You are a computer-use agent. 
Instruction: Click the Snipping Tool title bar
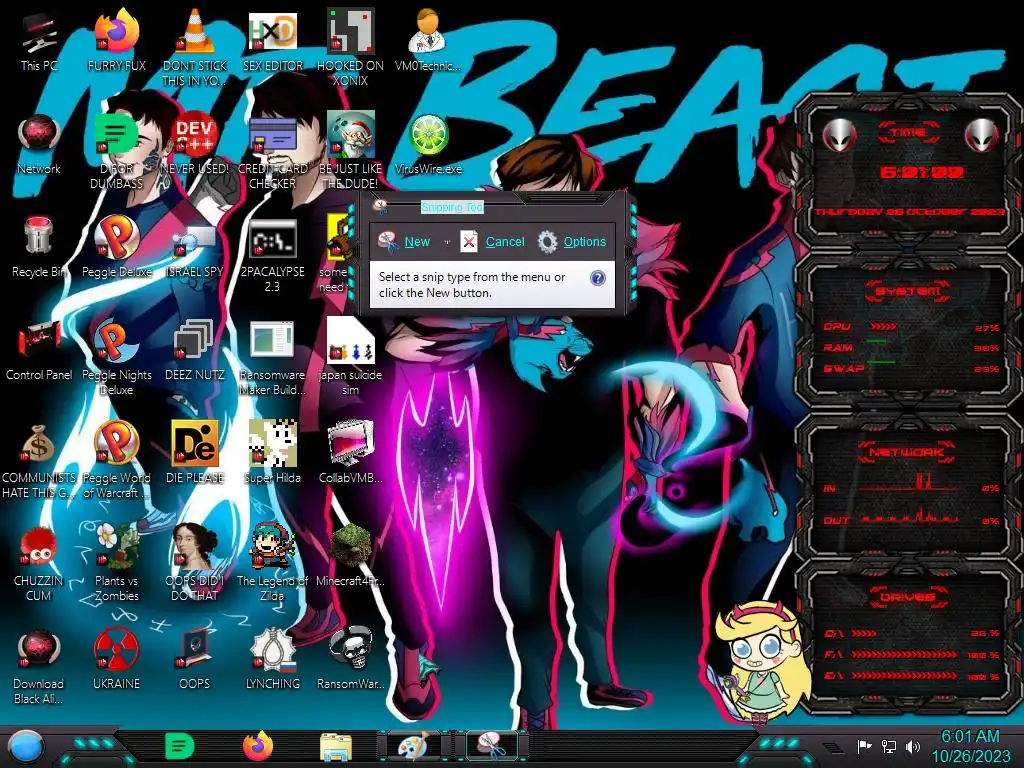pos(491,207)
